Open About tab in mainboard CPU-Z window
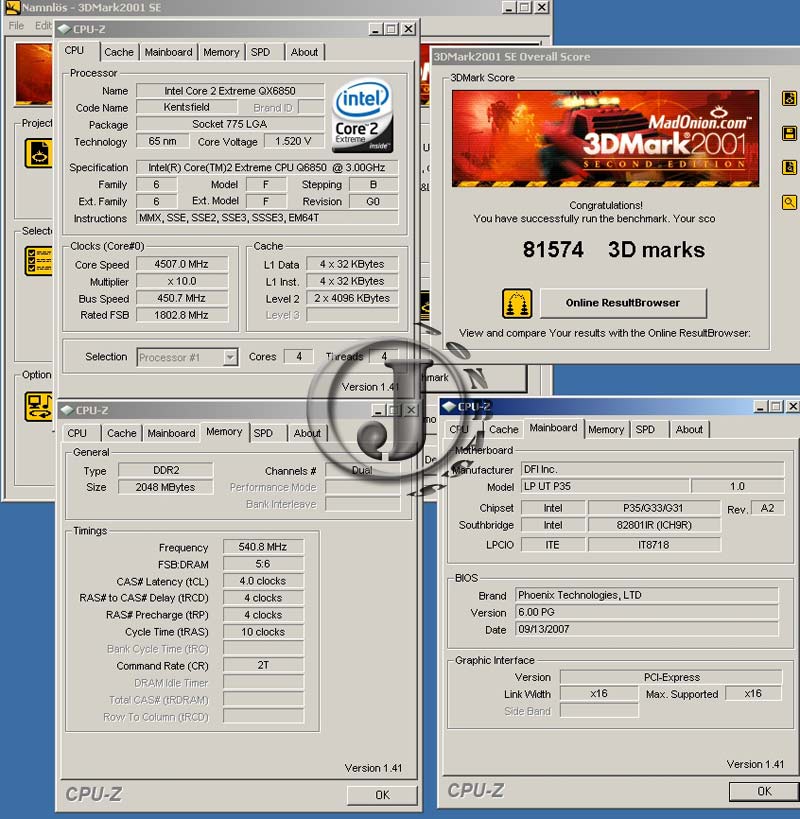This screenshot has width=800, height=819. click(x=689, y=429)
